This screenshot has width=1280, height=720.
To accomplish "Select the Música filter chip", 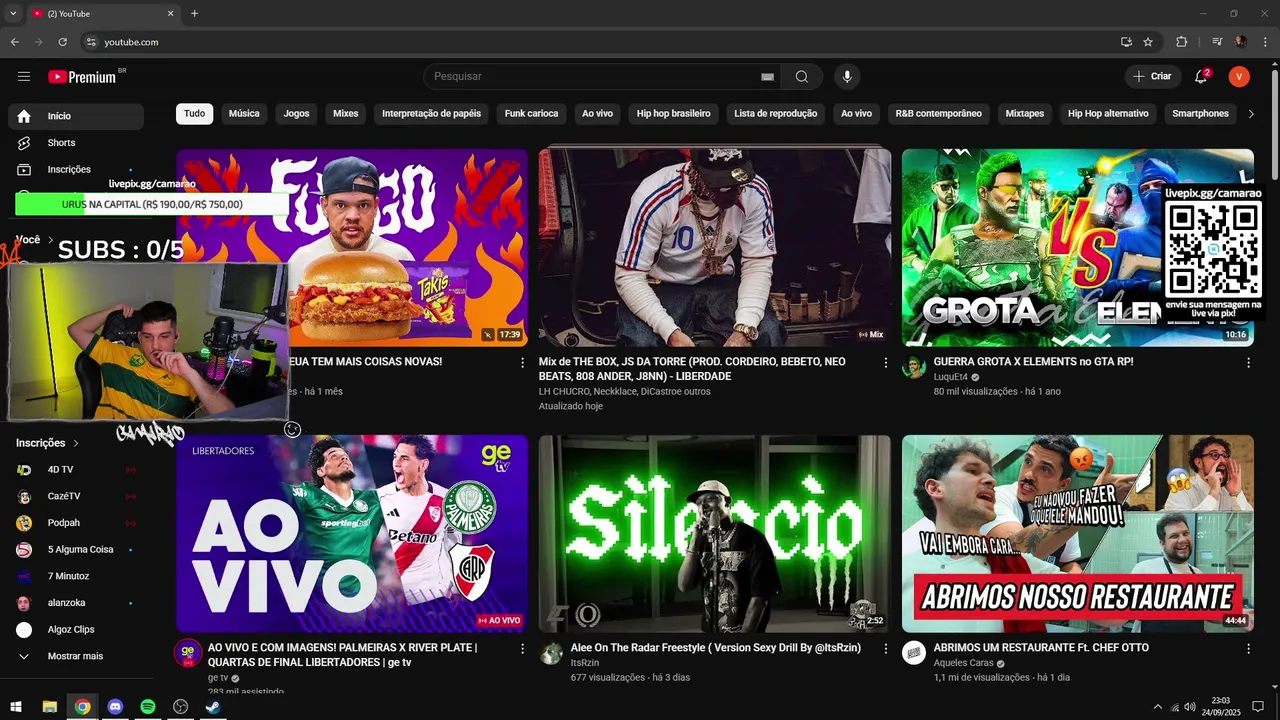I will (x=244, y=114).
